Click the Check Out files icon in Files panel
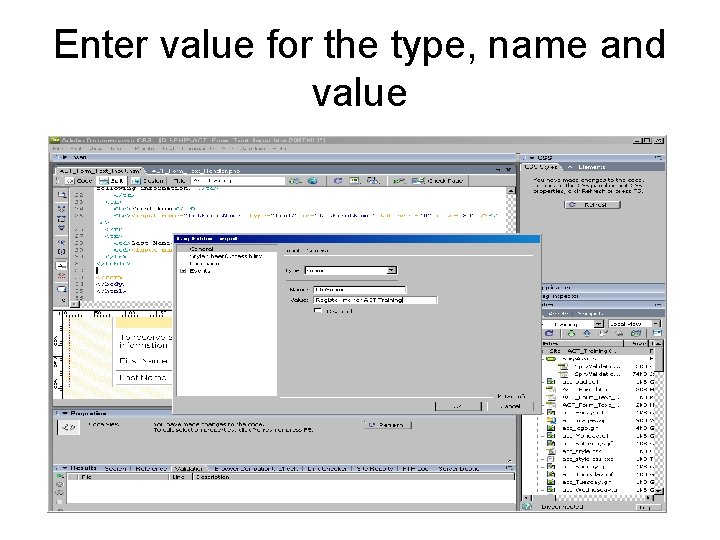The width and height of the screenshot is (720, 540). 603,334
